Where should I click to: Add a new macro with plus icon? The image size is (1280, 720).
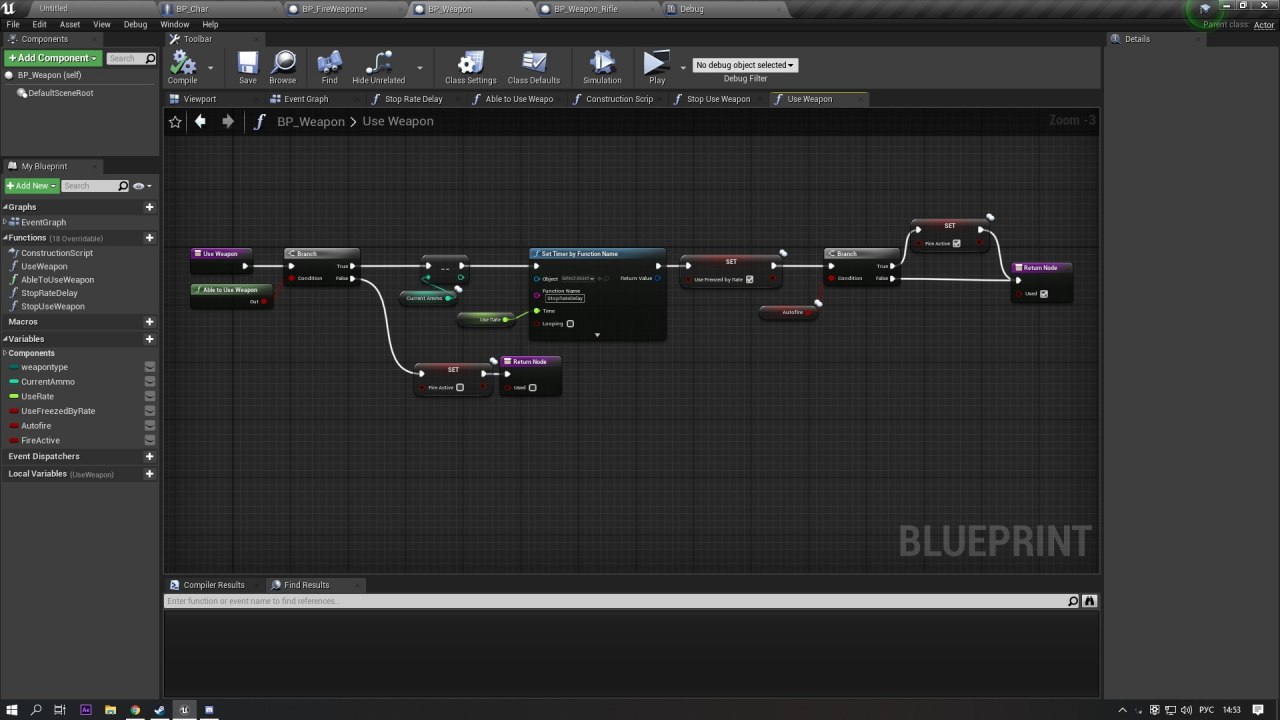click(x=149, y=322)
